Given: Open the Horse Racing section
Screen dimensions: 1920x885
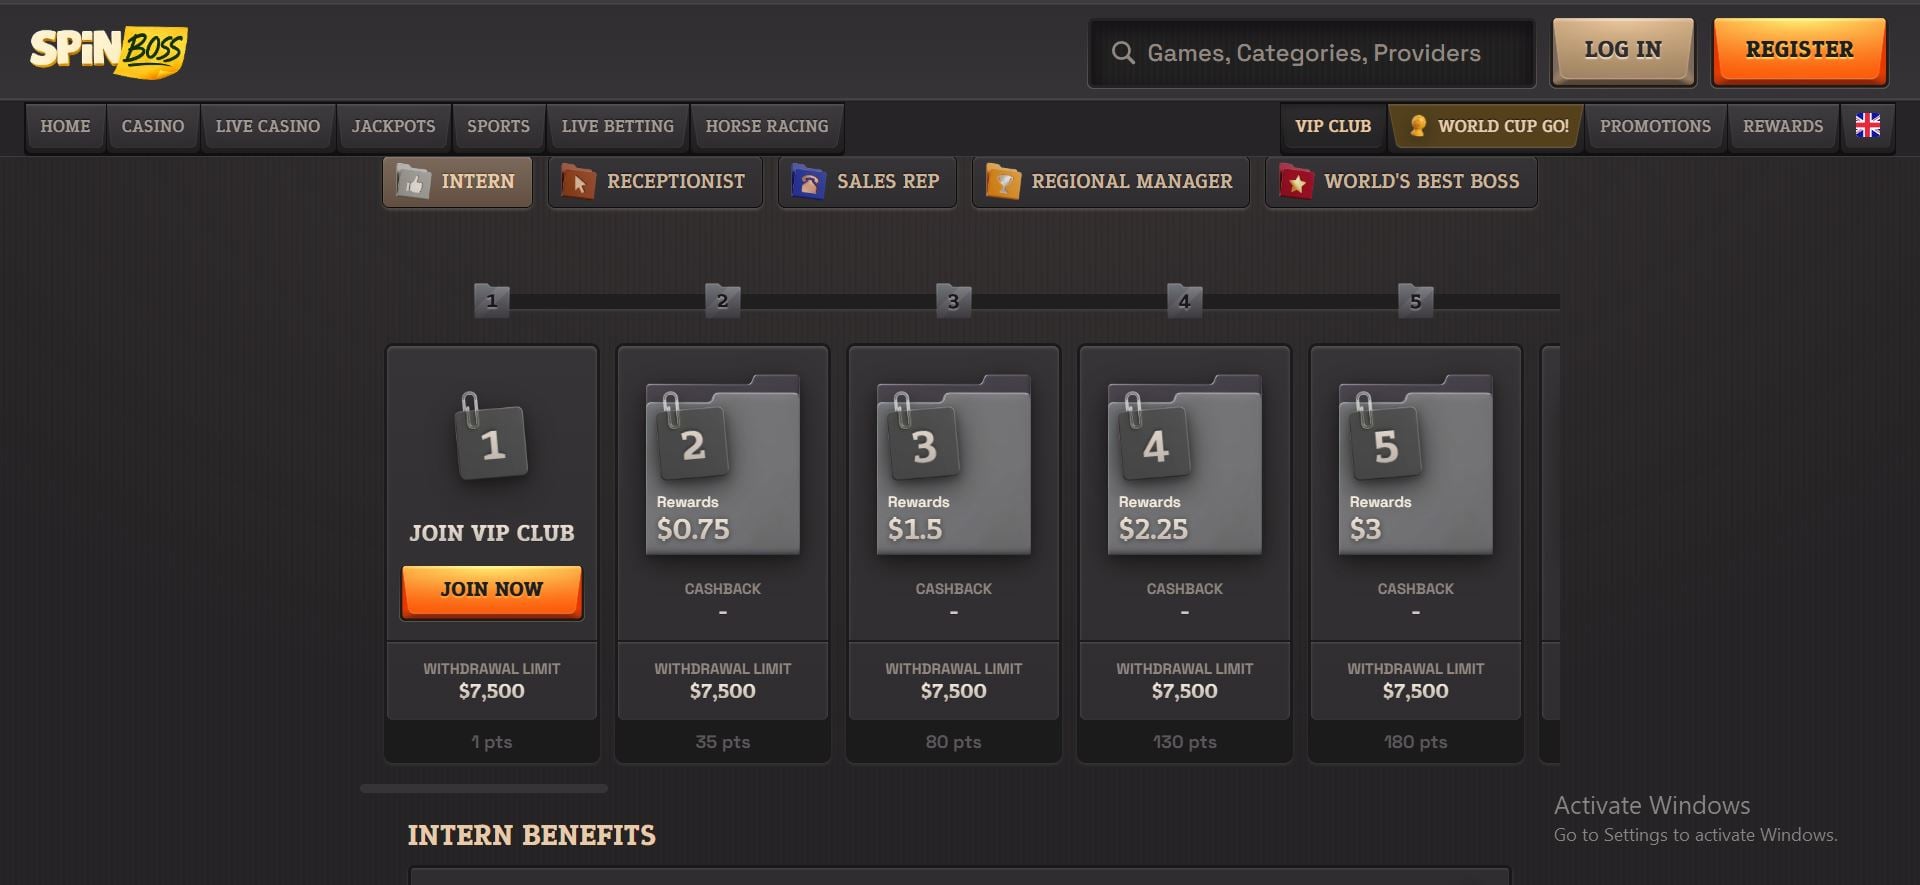Looking at the screenshot, I should pos(767,127).
